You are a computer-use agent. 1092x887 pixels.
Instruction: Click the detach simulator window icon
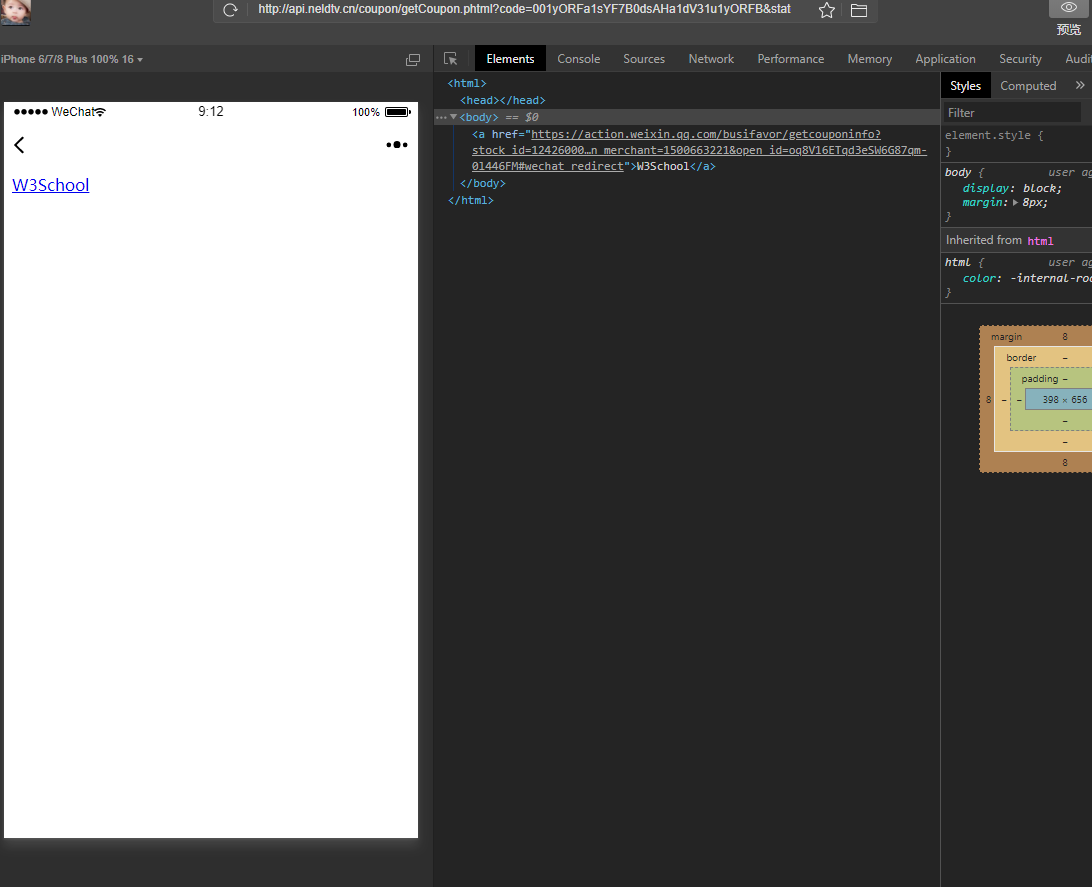[x=413, y=60]
